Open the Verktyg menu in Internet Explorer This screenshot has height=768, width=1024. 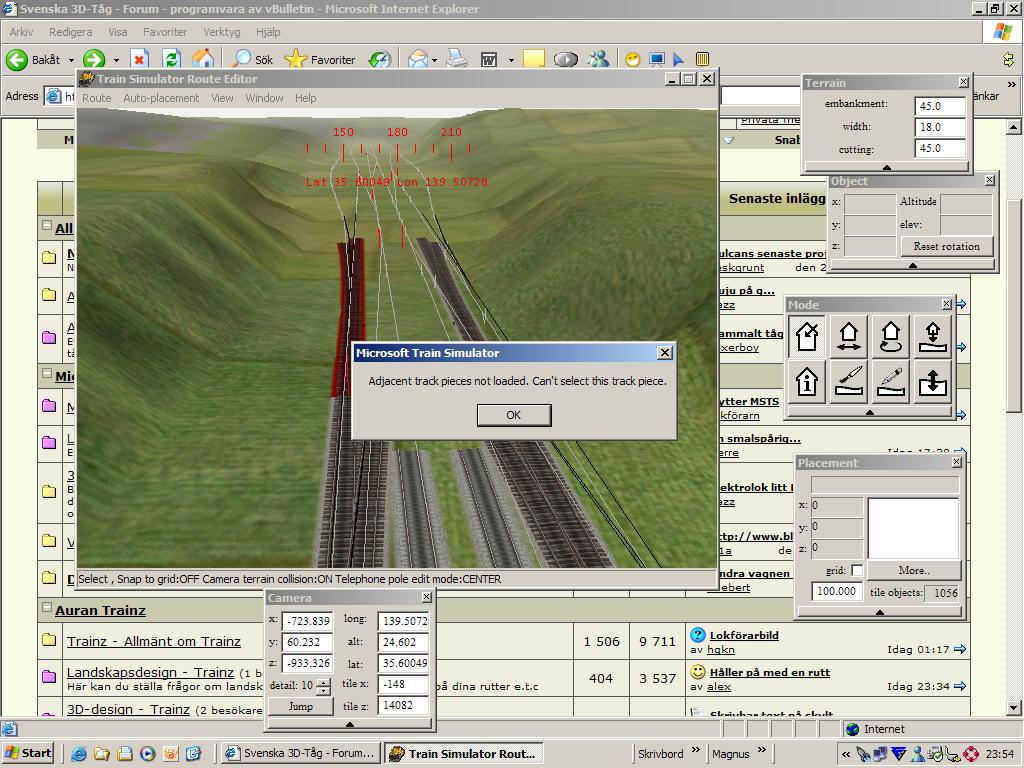click(x=221, y=32)
